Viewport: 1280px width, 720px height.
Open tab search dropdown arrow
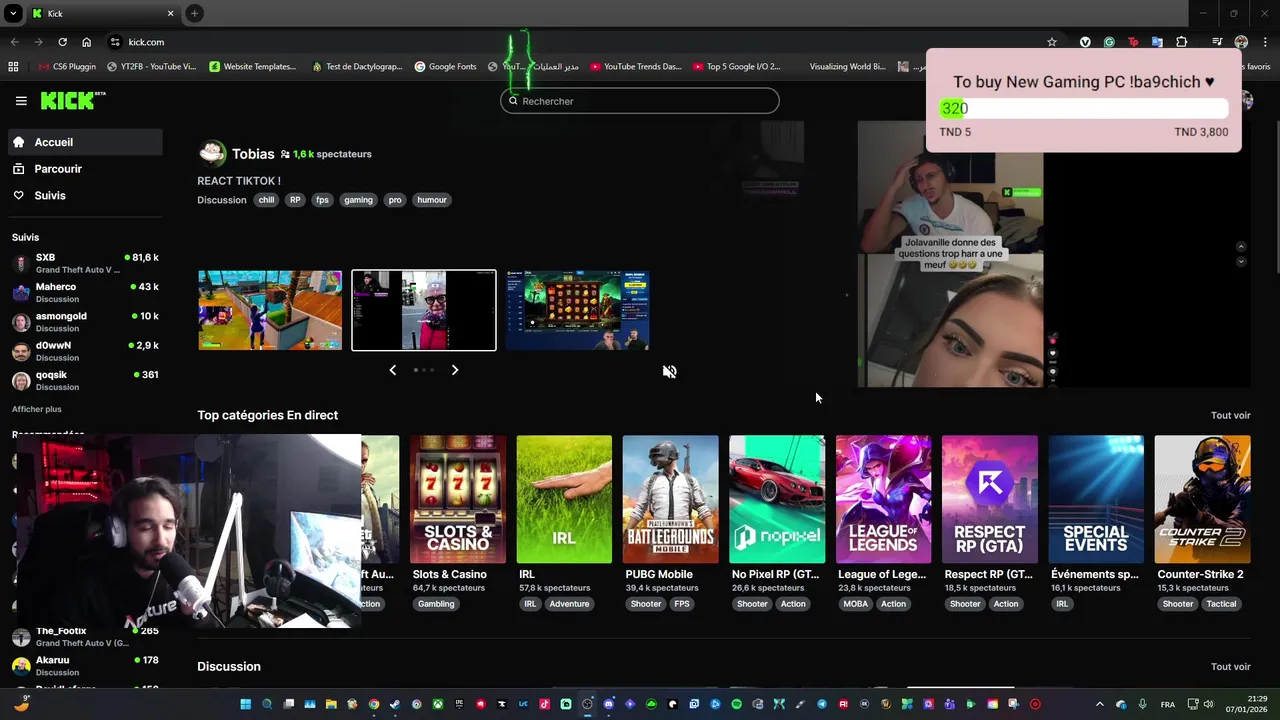(13, 13)
